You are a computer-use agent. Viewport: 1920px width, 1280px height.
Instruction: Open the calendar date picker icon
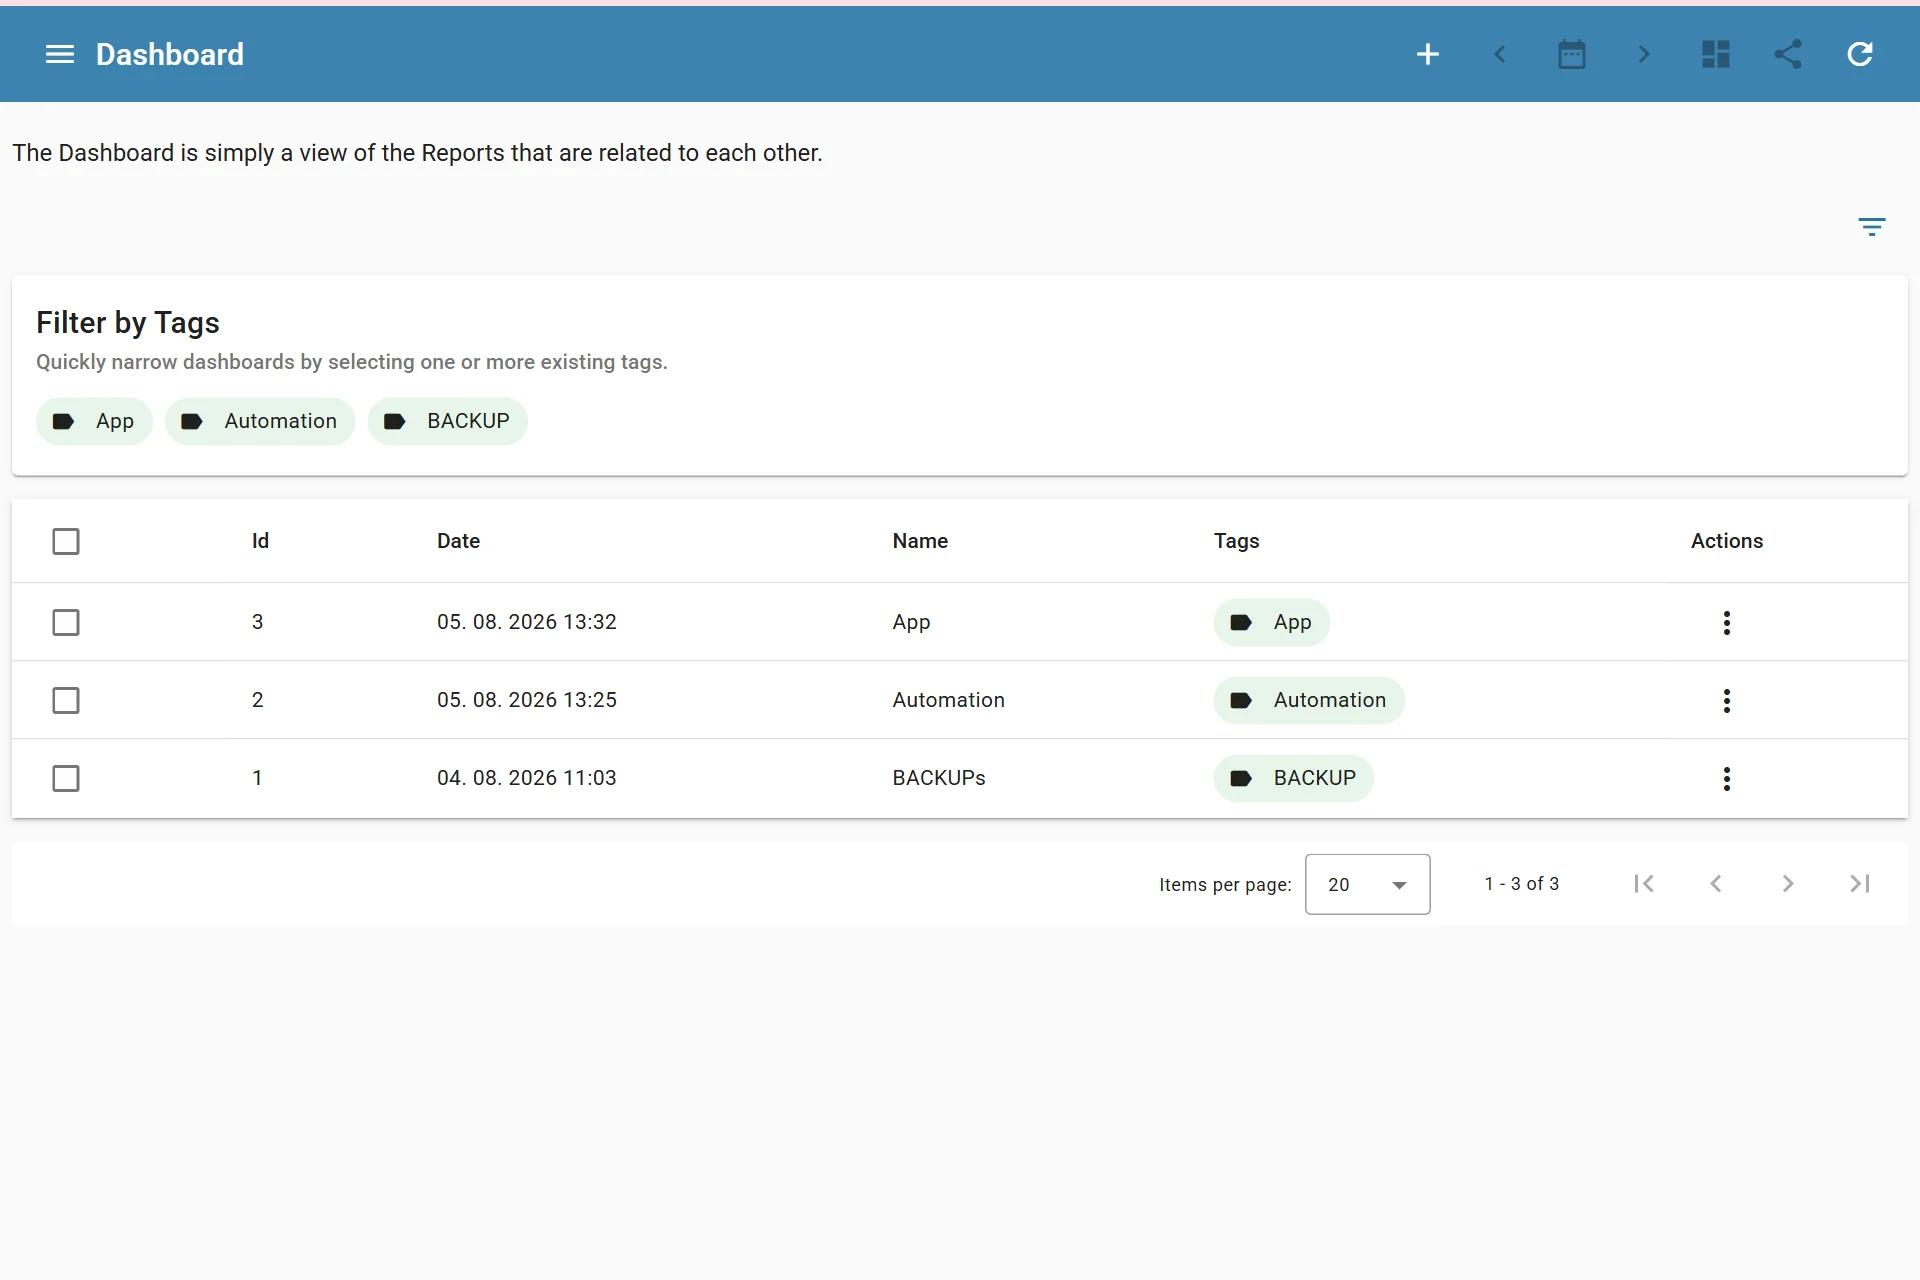pyautogui.click(x=1572, y=54)
